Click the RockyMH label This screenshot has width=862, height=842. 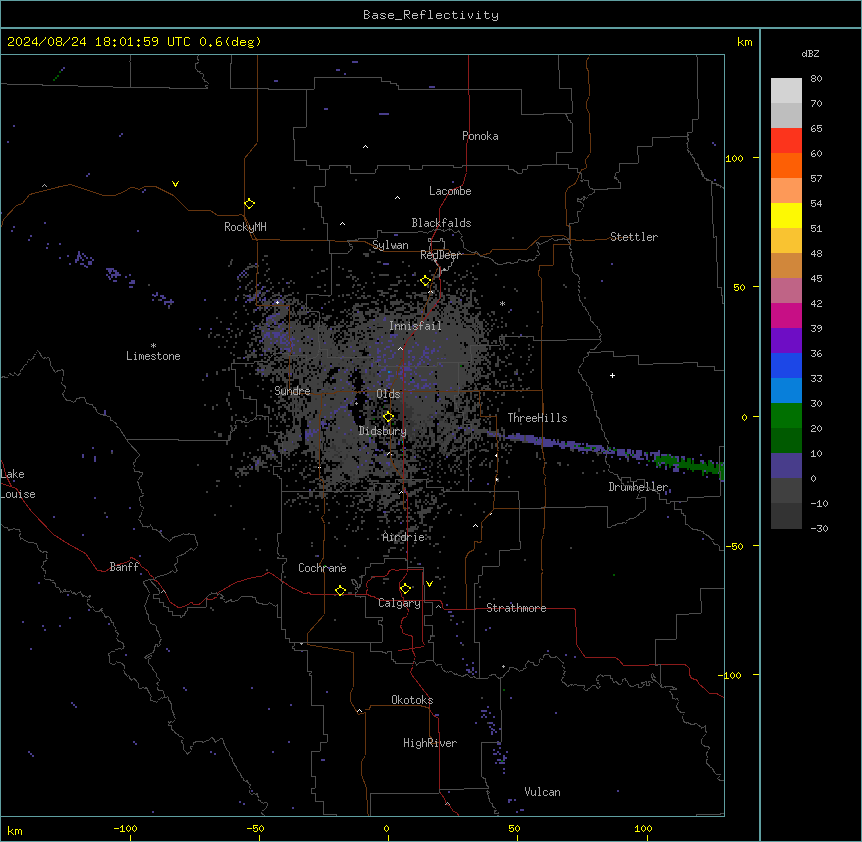245,227
